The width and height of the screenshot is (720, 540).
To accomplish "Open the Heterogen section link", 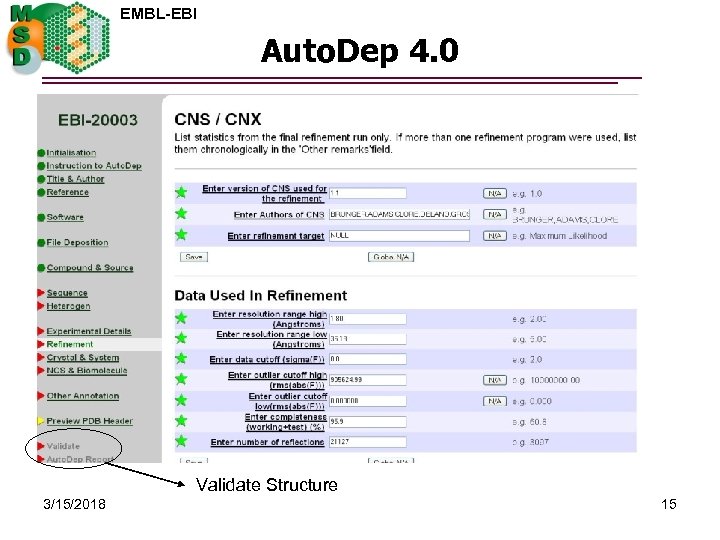I will point(68,306).
